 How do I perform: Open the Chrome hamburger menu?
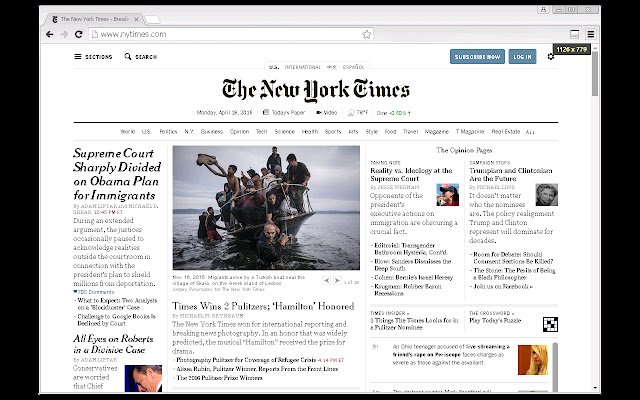[591, 34]
